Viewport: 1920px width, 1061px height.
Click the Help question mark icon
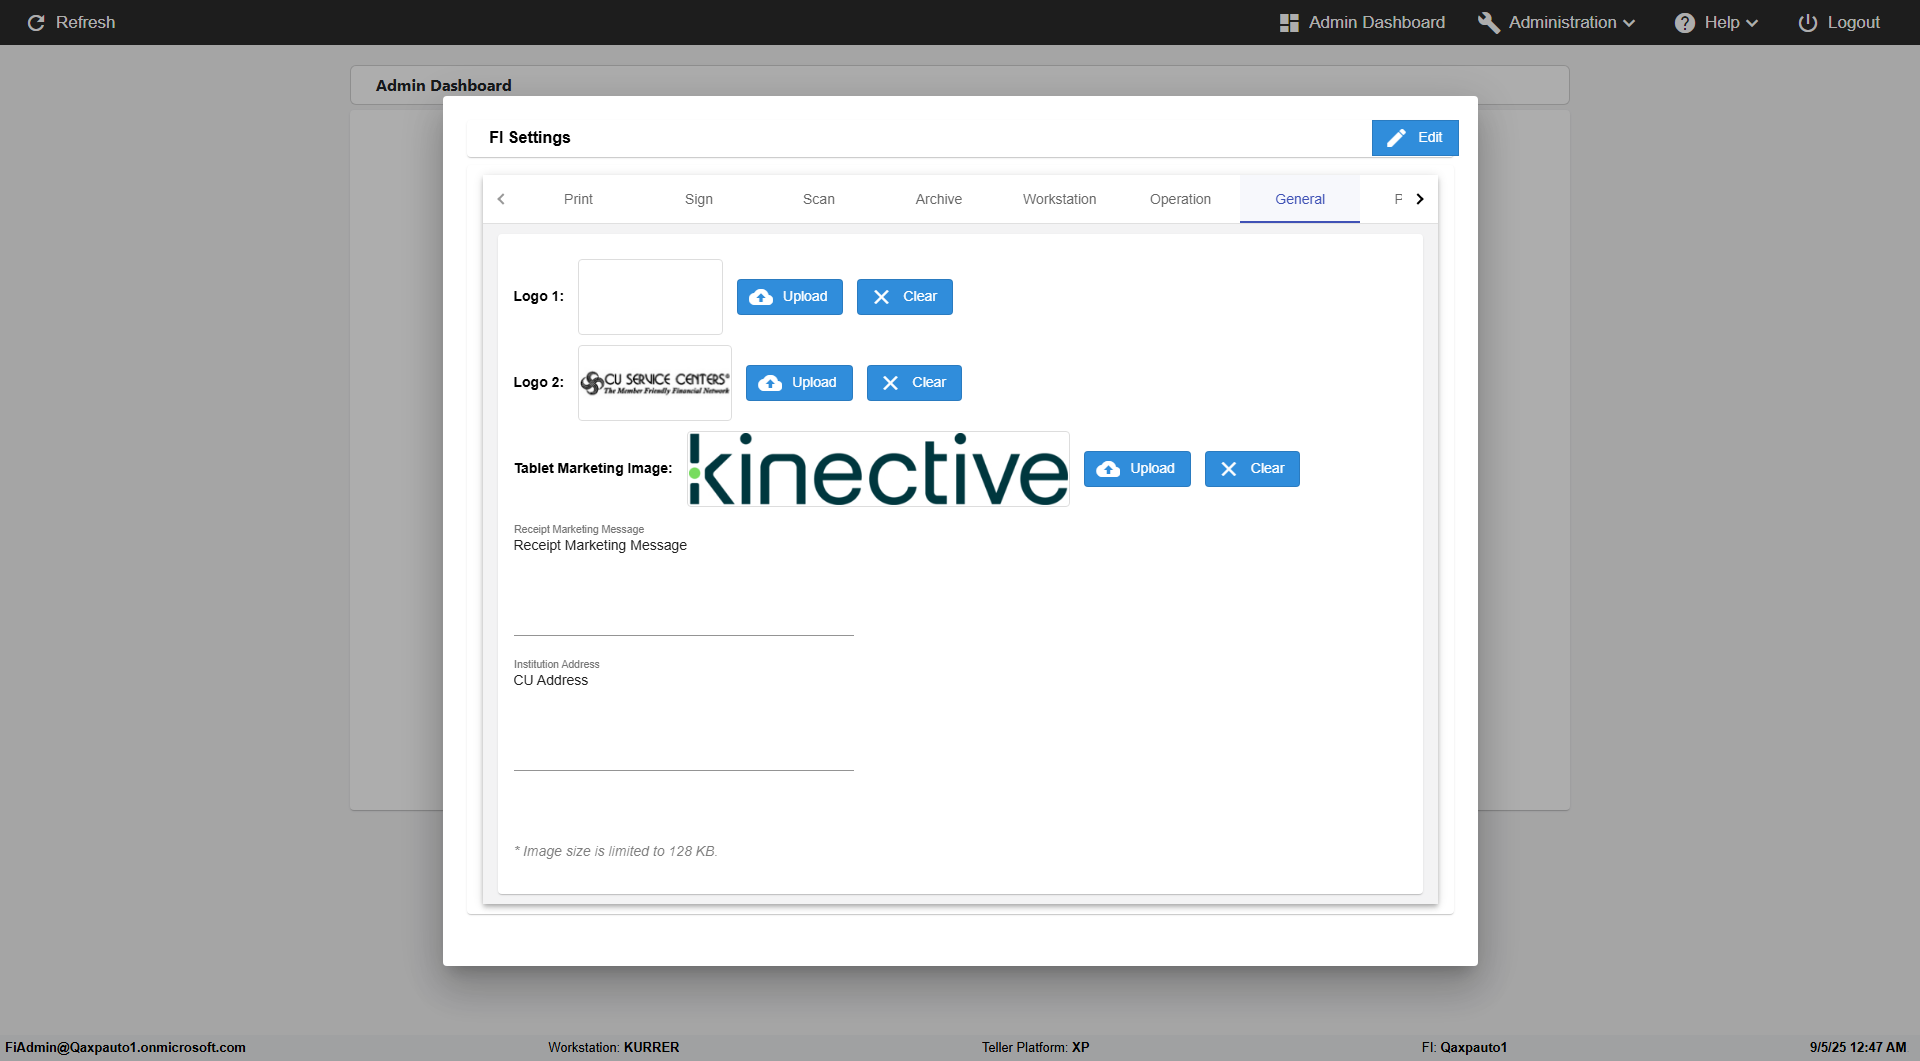point(1685,22)
